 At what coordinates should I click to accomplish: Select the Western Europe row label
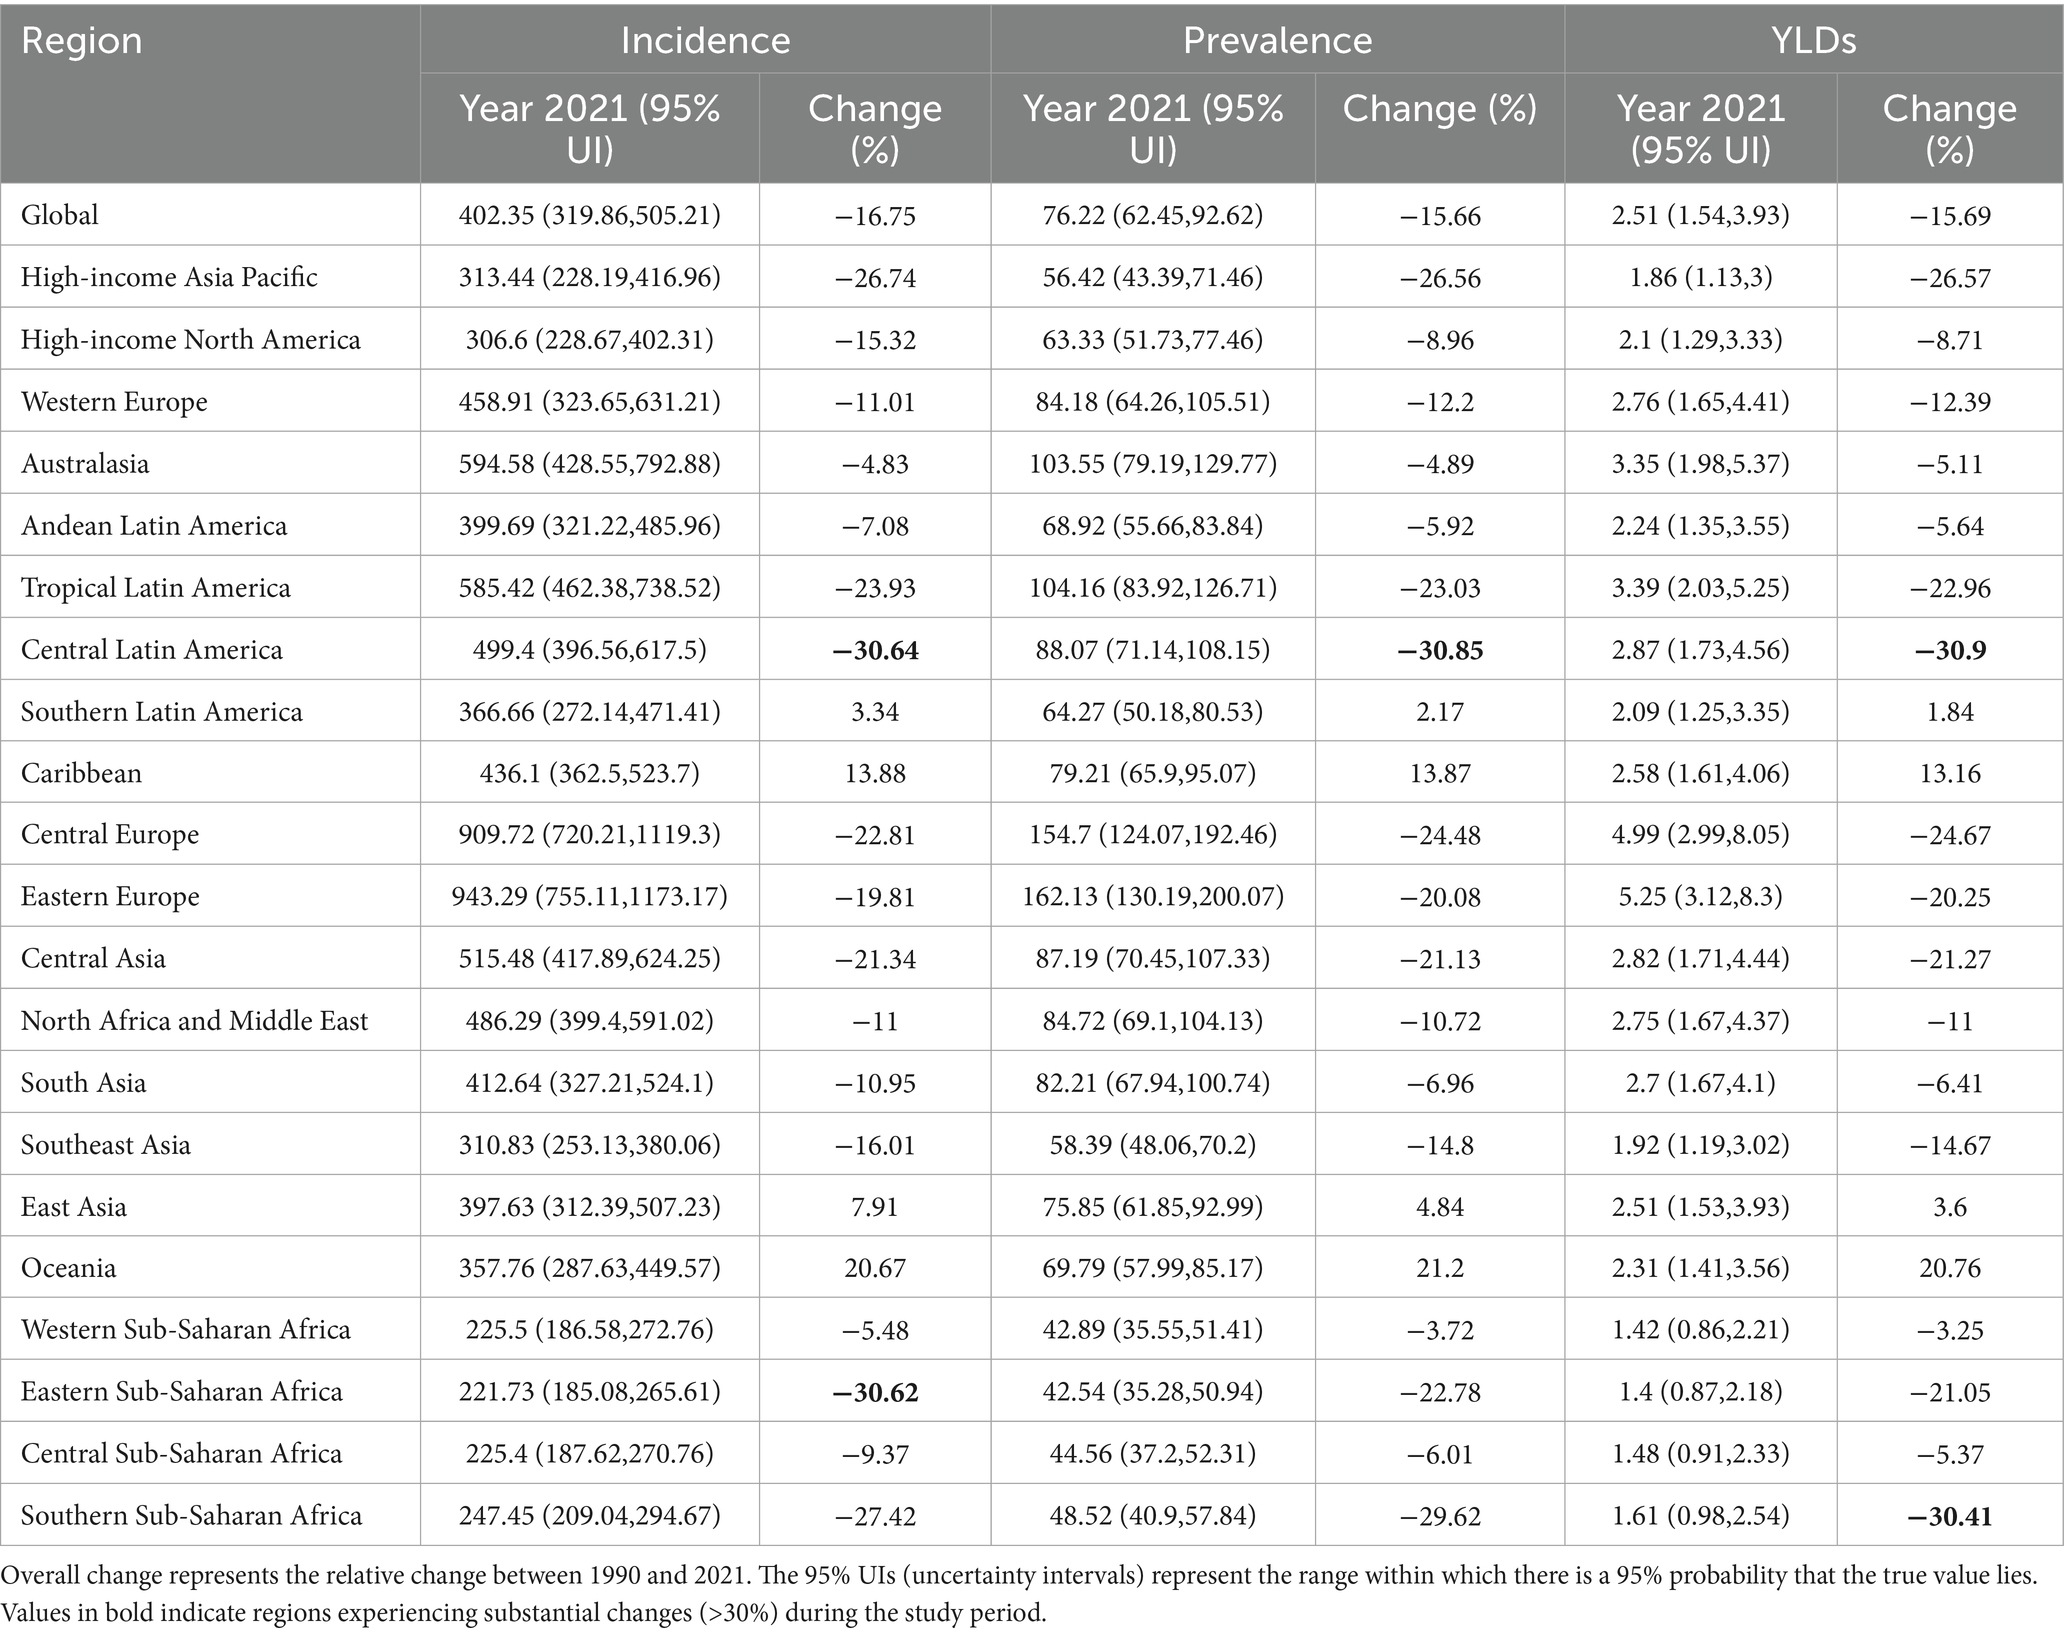click(x=114, y=401)
